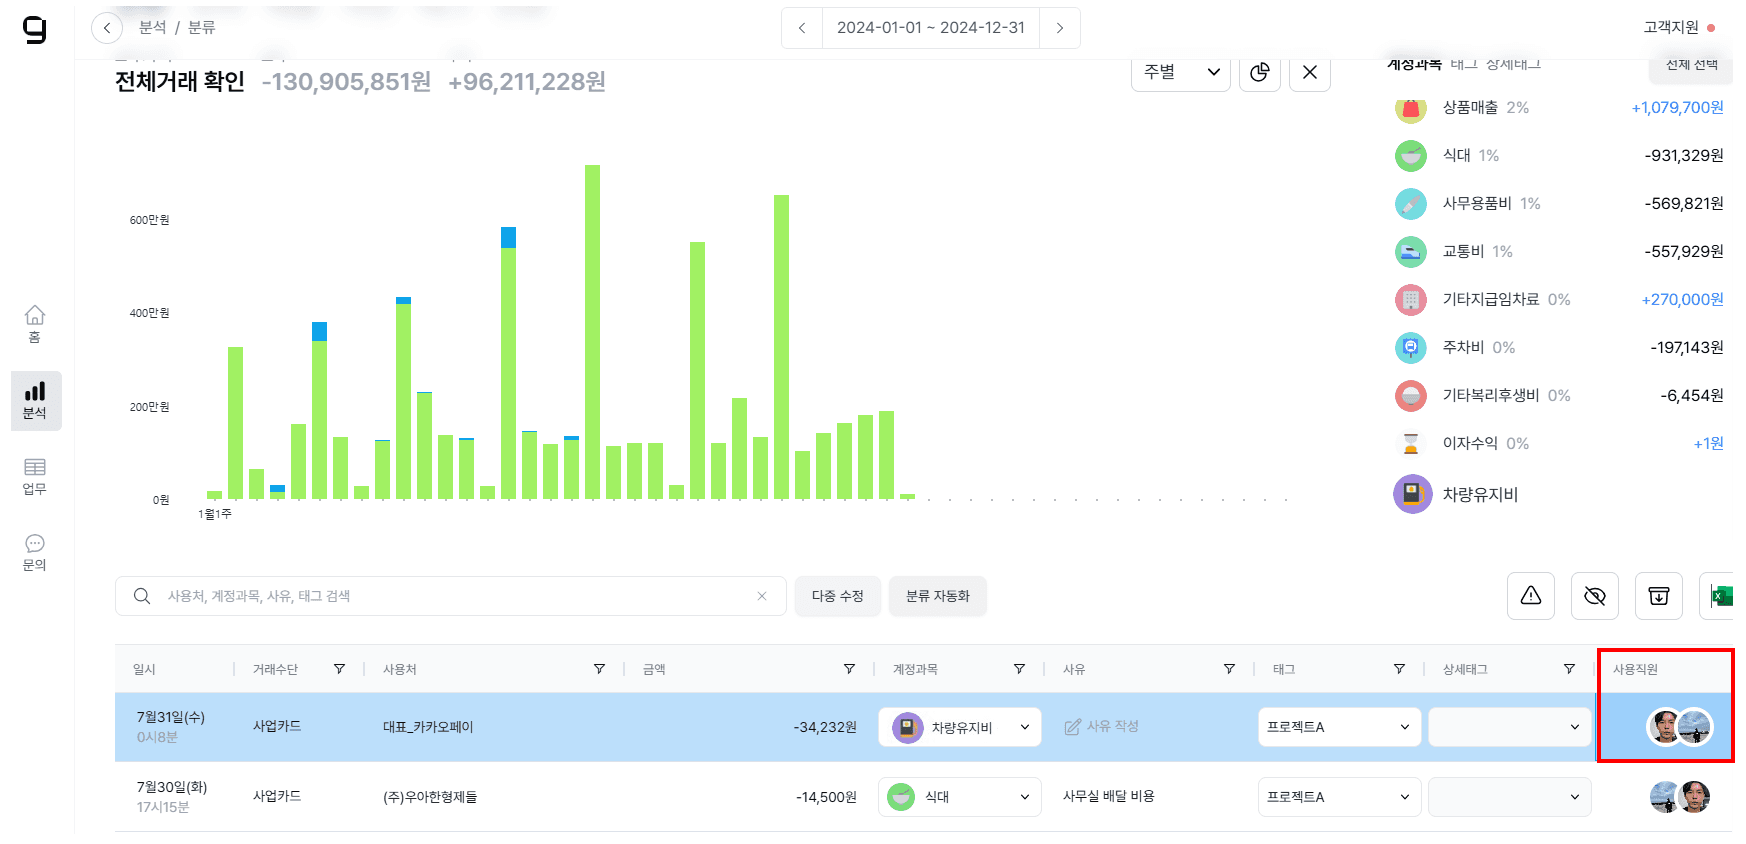Viewport: 1746px width, 844px height.
Task: Click the 상품매출 shopping bag icon
Action: [1411, 107]
